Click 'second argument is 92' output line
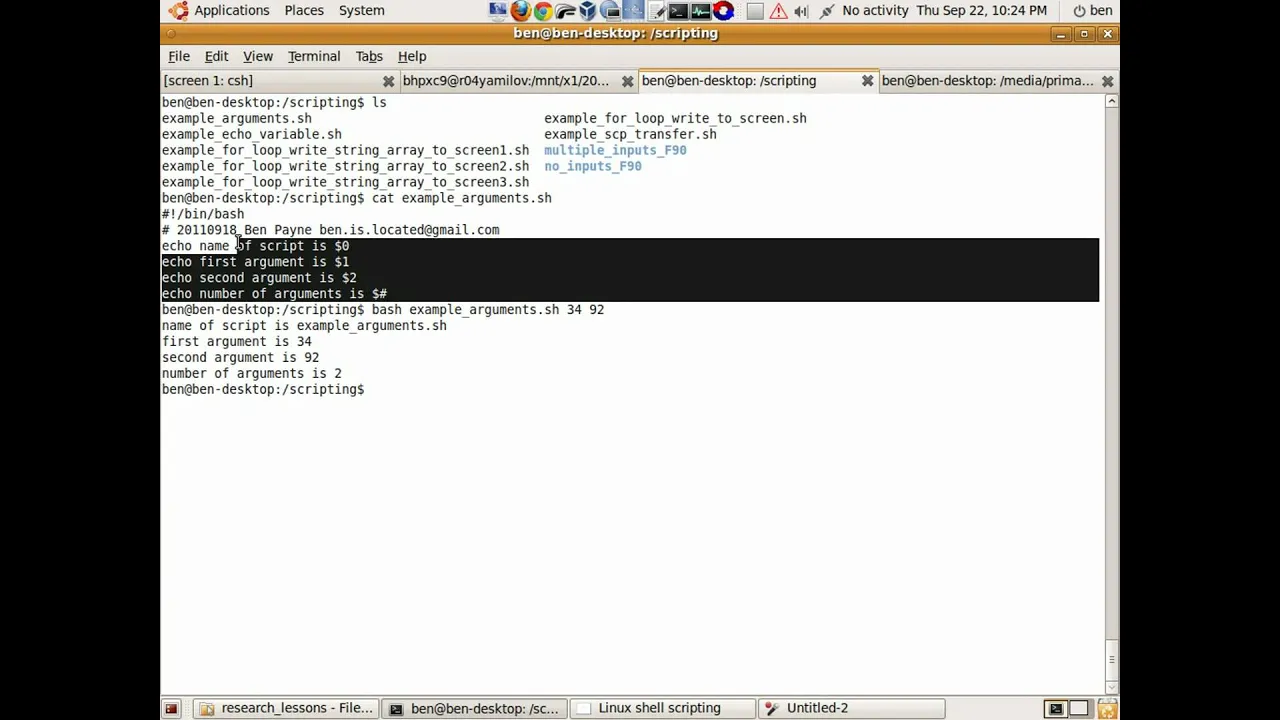This screenshot has width=1280, height=720. tap(240, 358)
